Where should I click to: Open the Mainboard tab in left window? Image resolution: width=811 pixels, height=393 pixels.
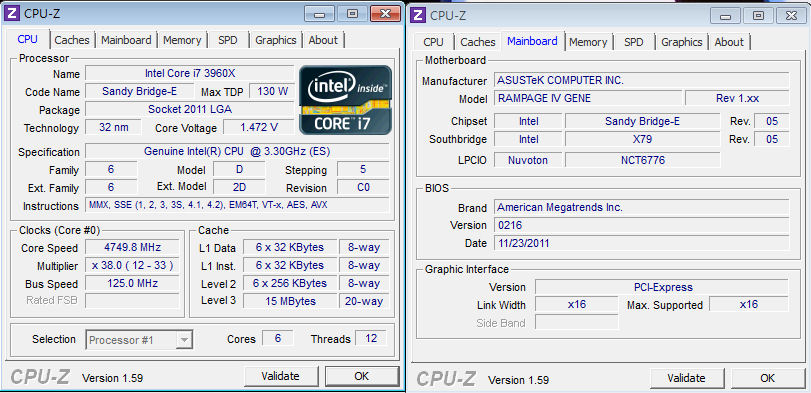[126, 40]
